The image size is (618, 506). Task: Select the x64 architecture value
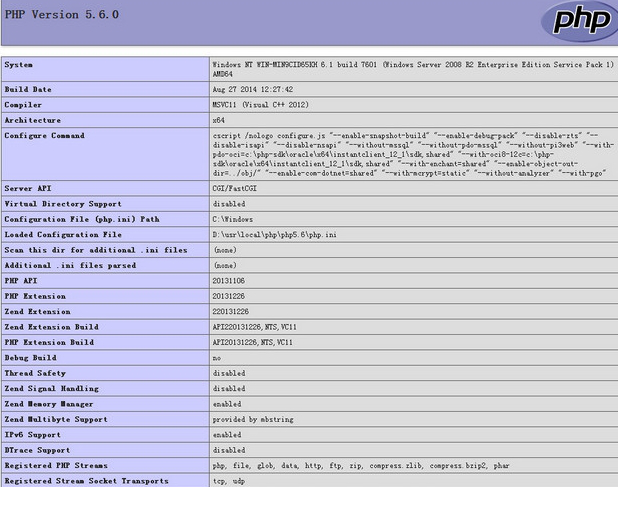pos(218,120)
